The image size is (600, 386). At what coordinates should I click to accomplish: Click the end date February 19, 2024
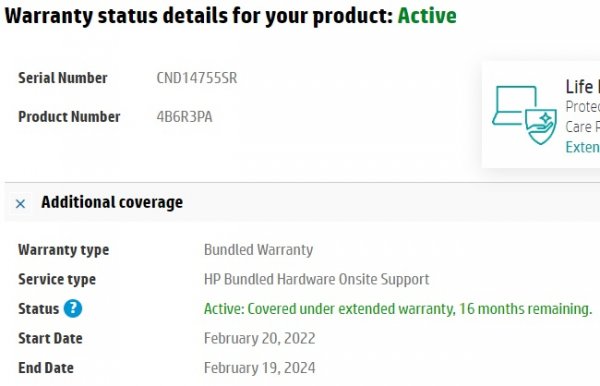[x=259, y=368]
